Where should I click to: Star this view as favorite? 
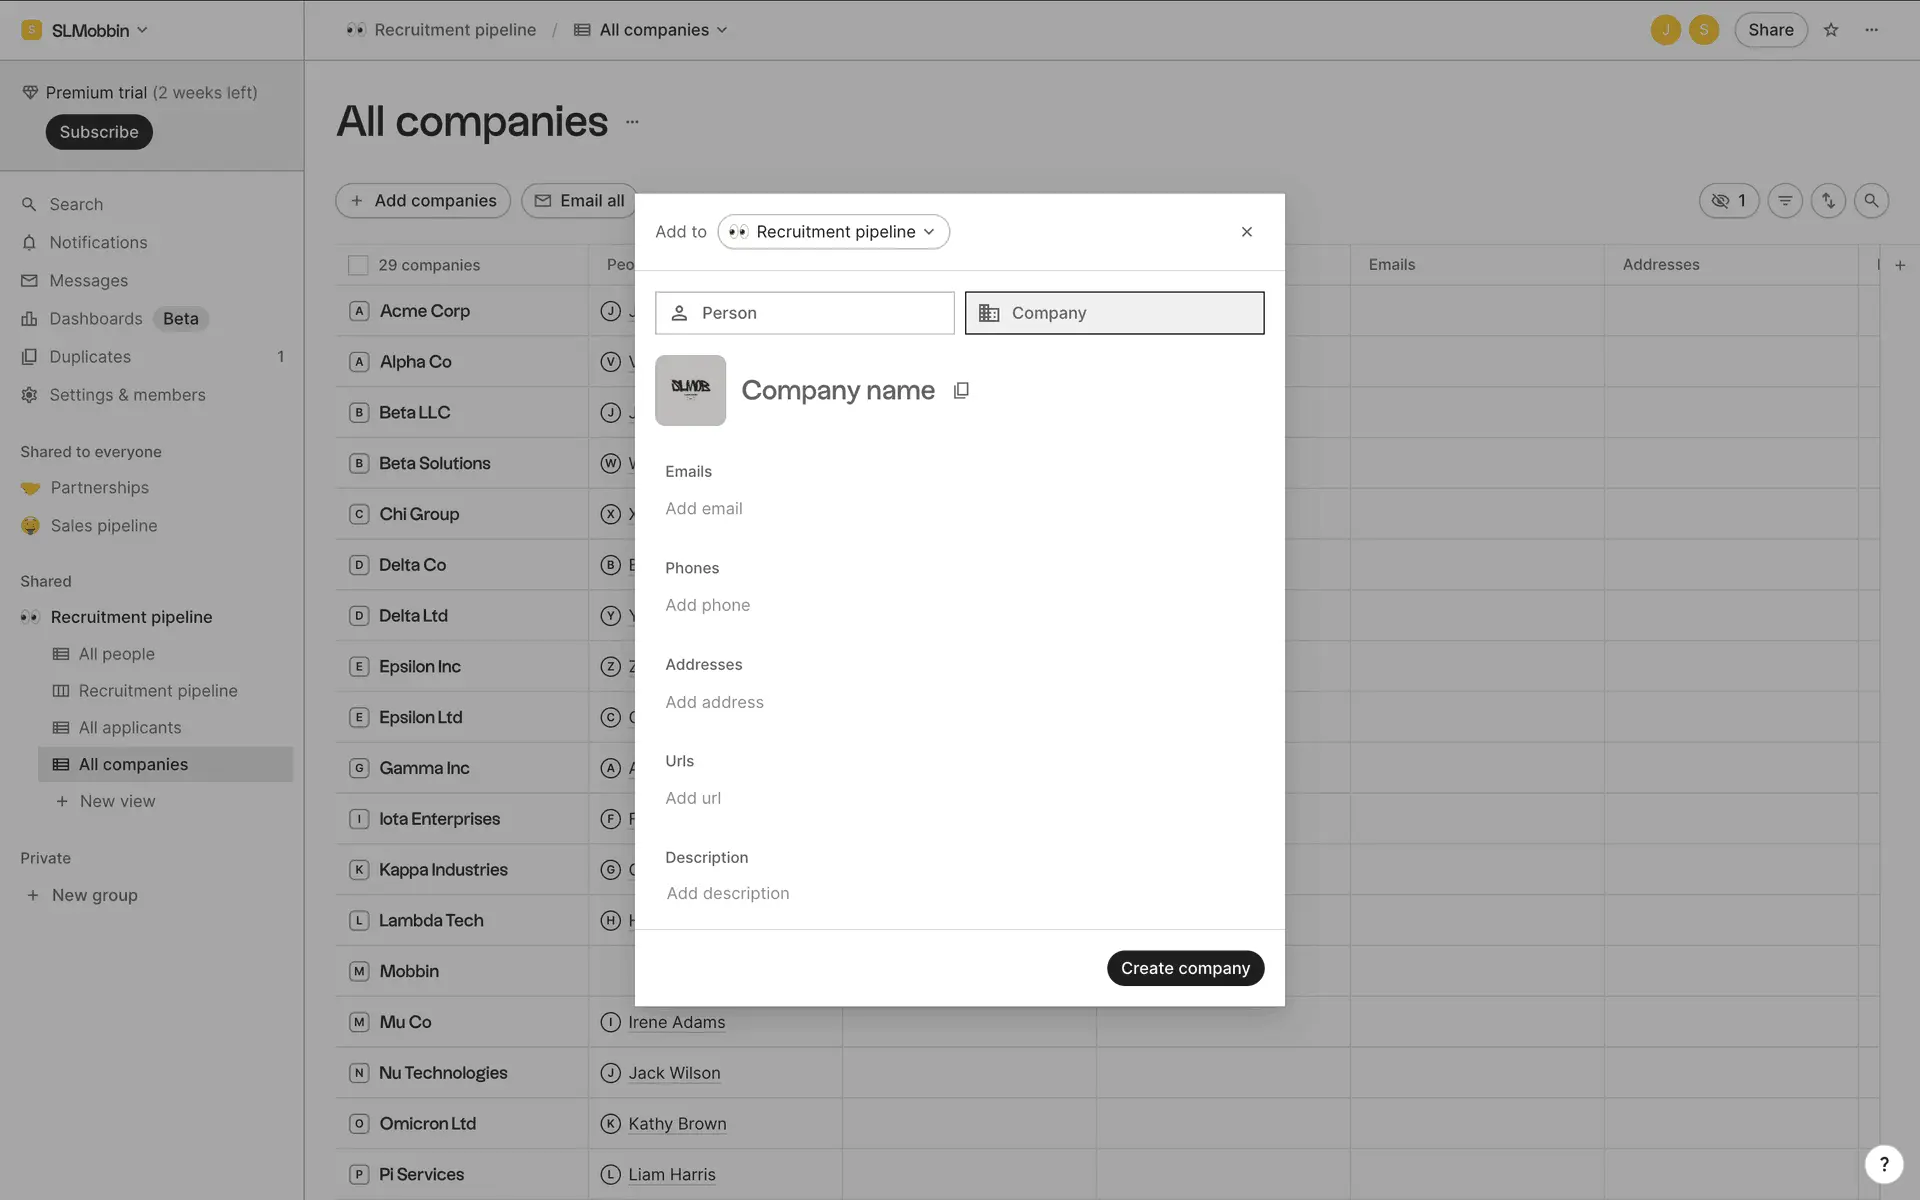pyautogui.click(x=1831, y=30)
